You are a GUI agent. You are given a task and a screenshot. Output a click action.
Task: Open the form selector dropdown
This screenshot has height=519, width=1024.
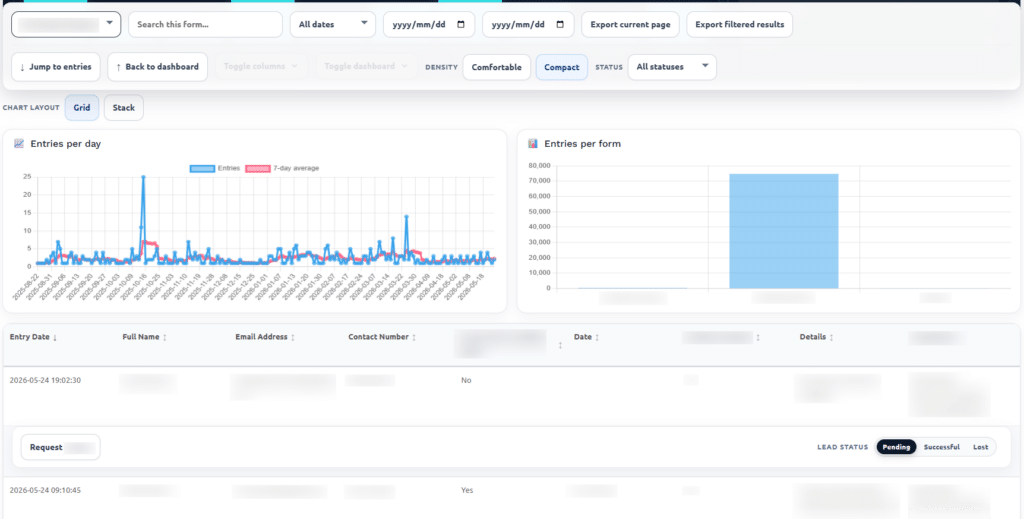click(x=66, y=25)
